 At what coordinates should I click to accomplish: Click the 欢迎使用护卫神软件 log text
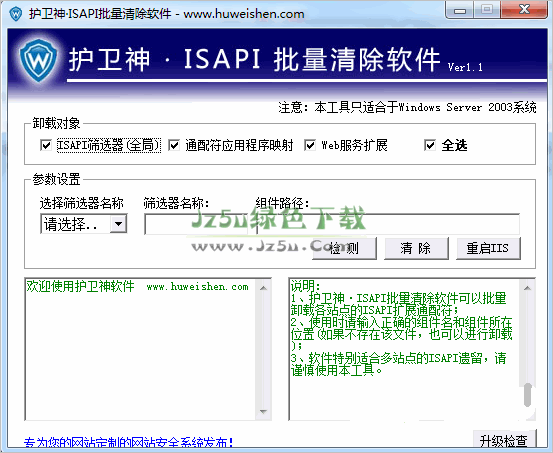tap(80, 286)
